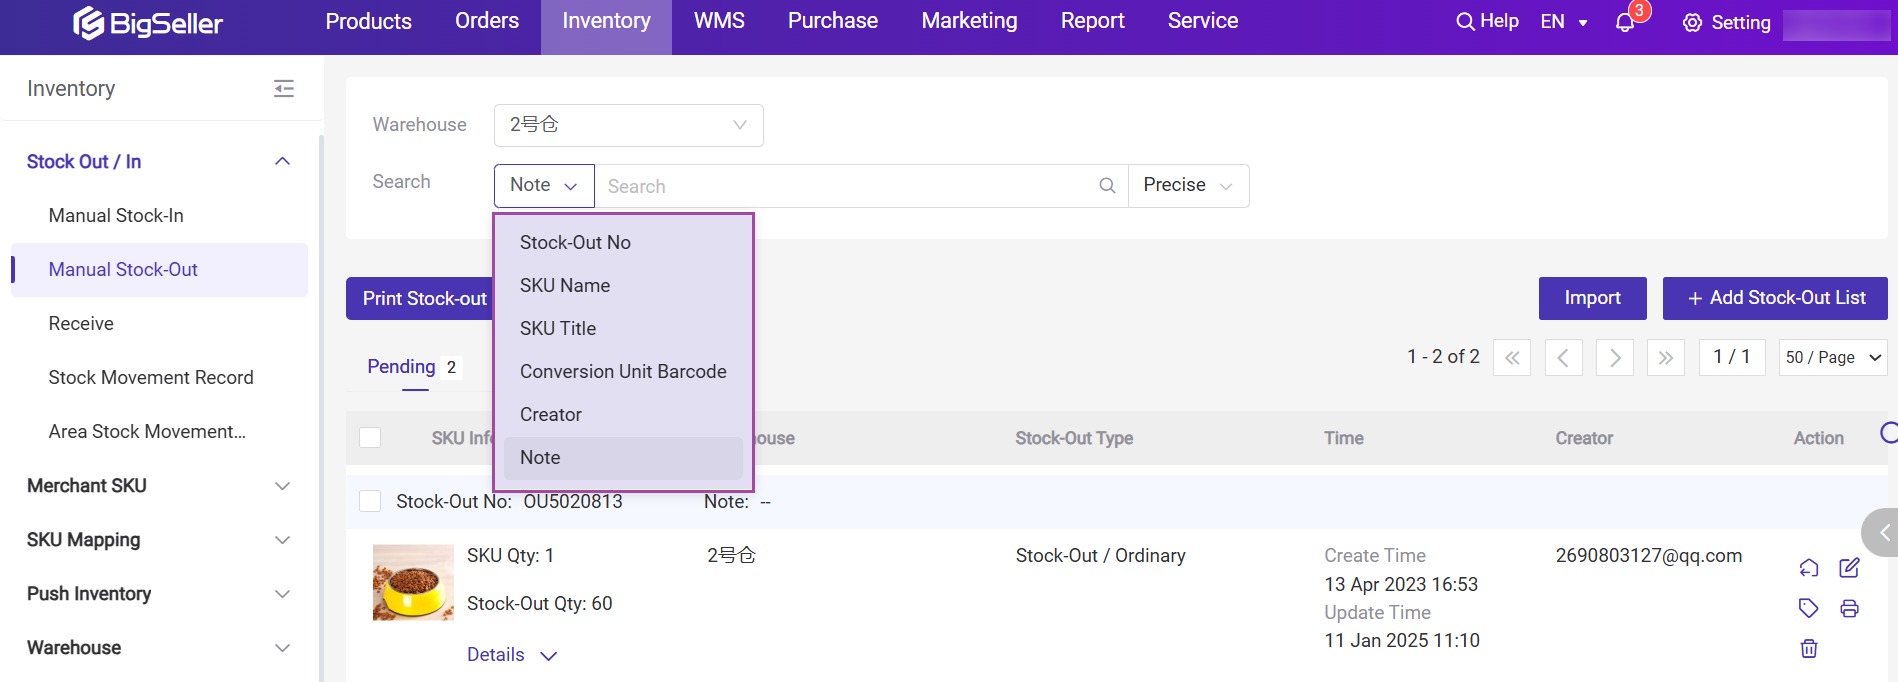Open the Precise match type dropdown
1898x682 pixels.
[1188, 186]
